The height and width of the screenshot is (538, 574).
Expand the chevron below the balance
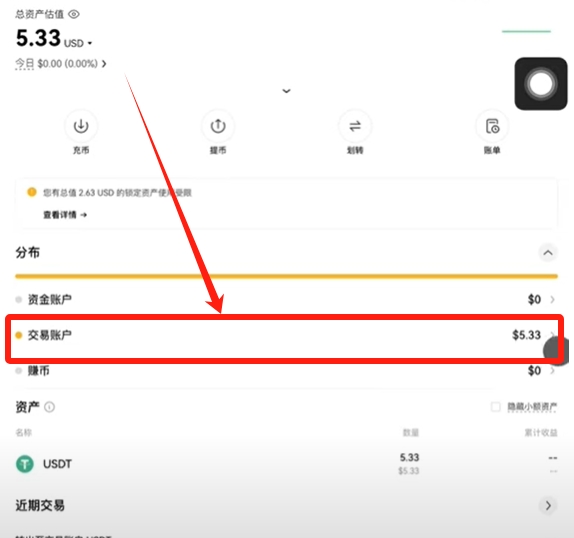tap(287, 91)
